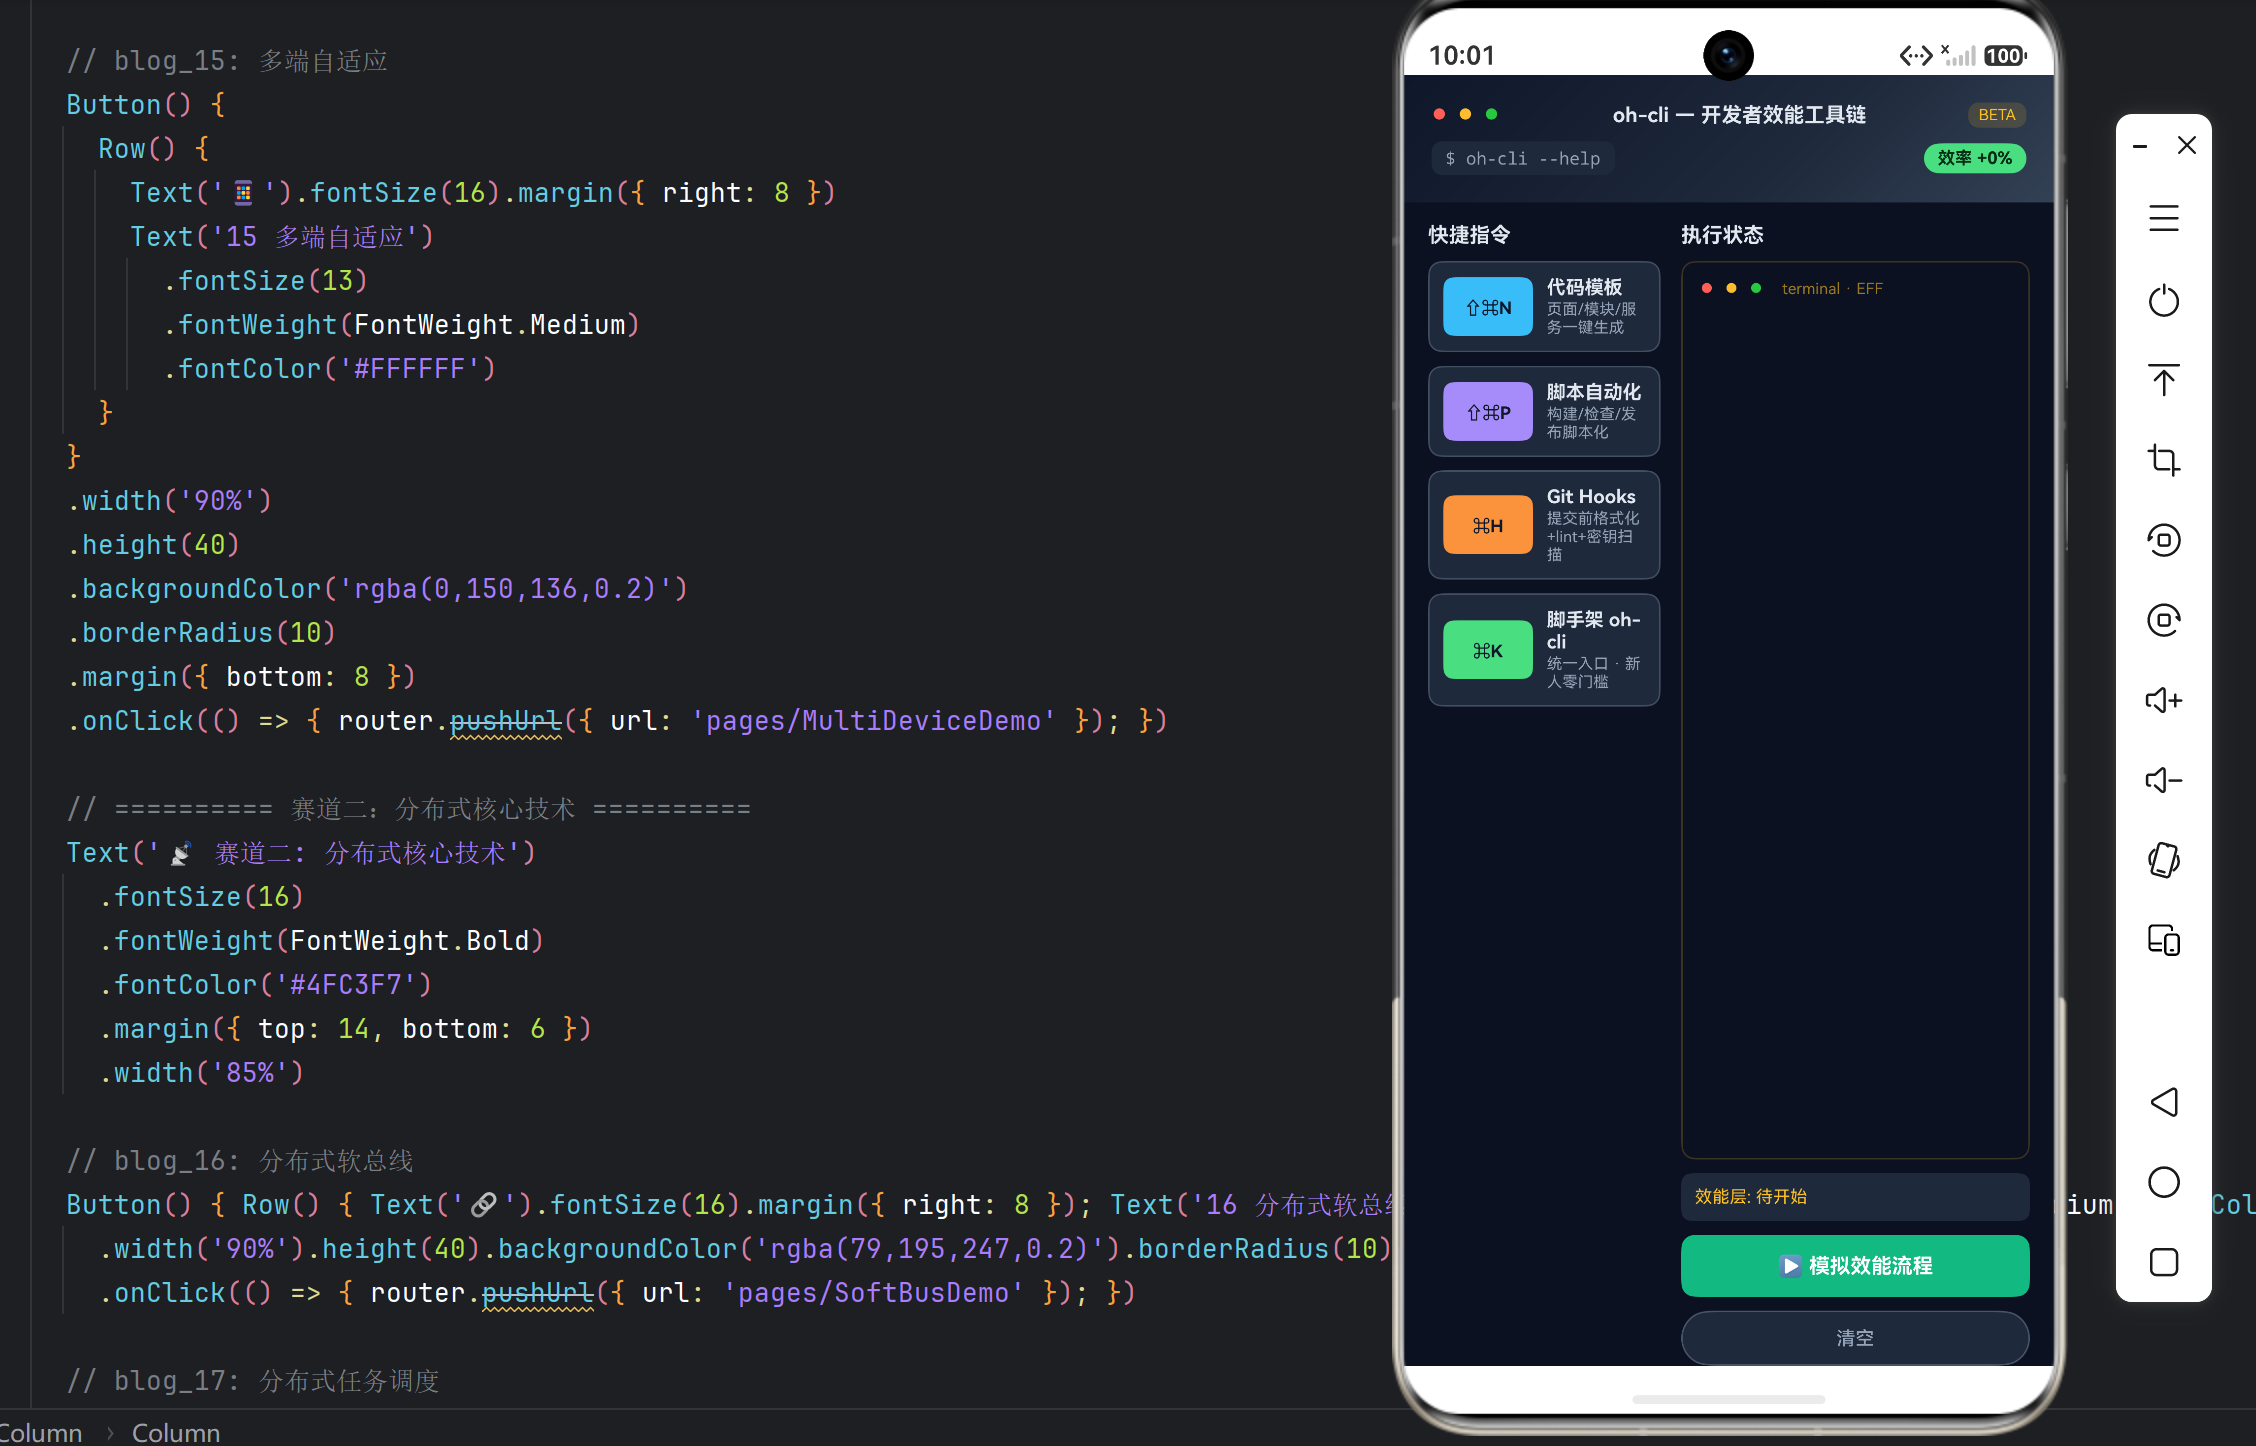
Task: Click the 'pages/MultiDeviceDemo' string
Action: [x=873, y=721]
